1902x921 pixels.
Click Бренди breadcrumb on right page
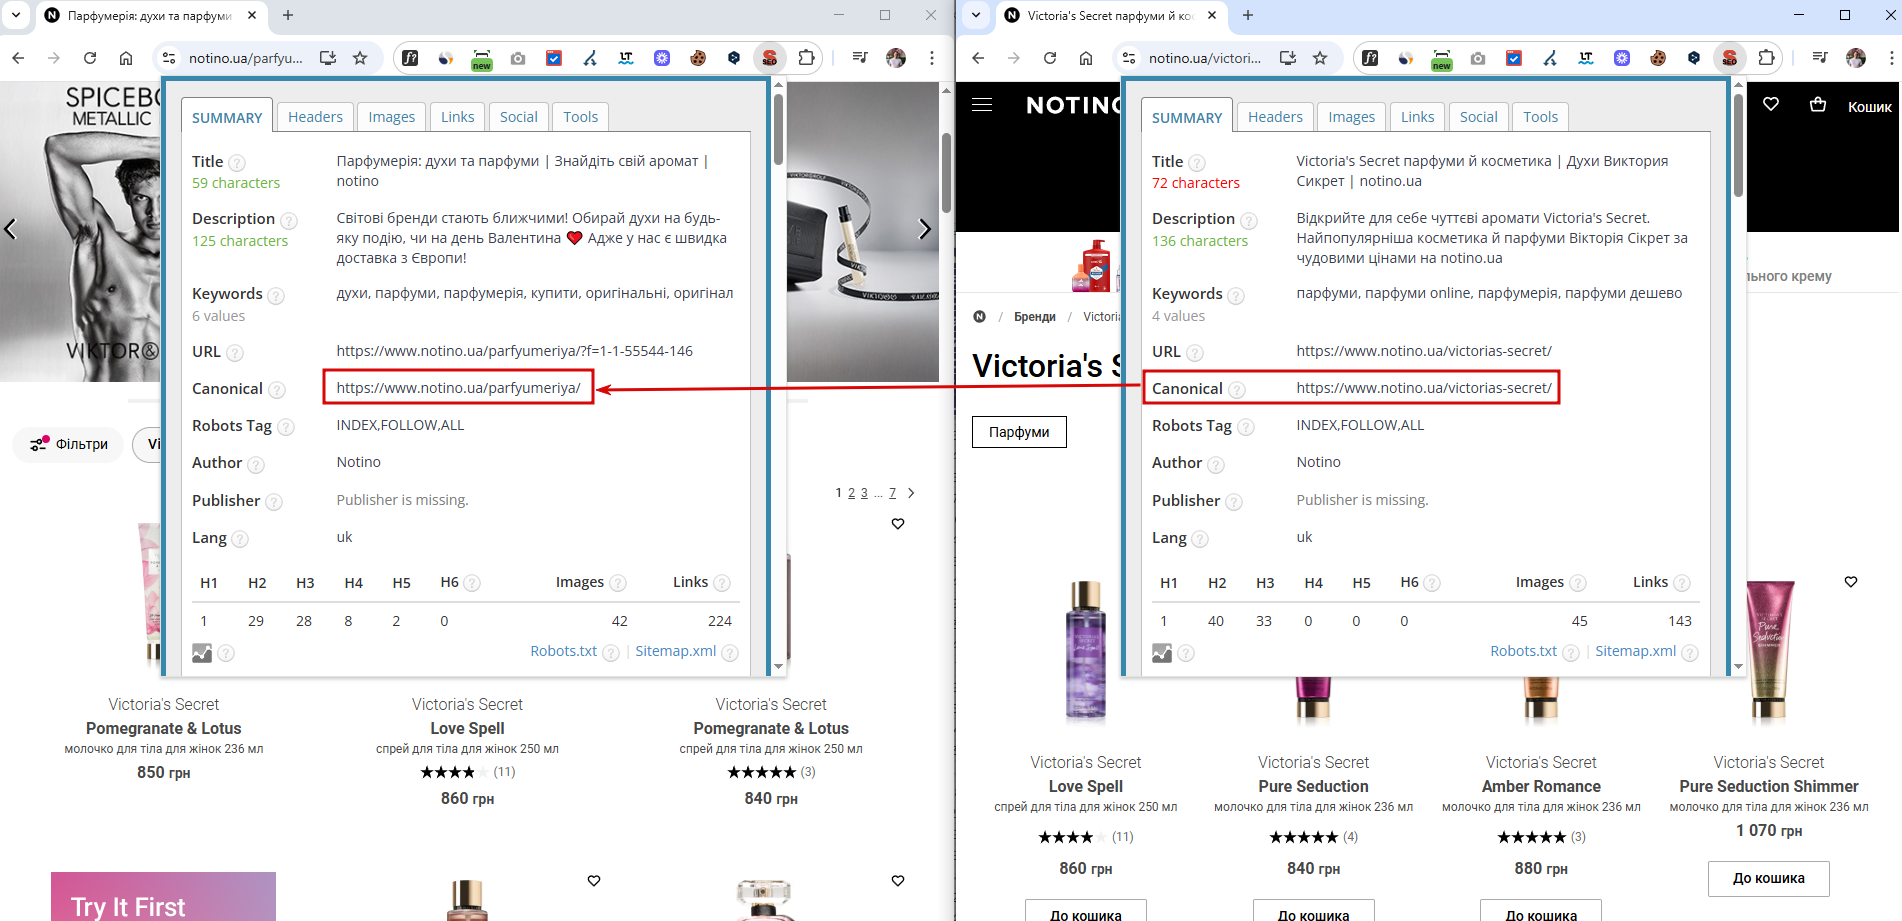click(1035, 317)
